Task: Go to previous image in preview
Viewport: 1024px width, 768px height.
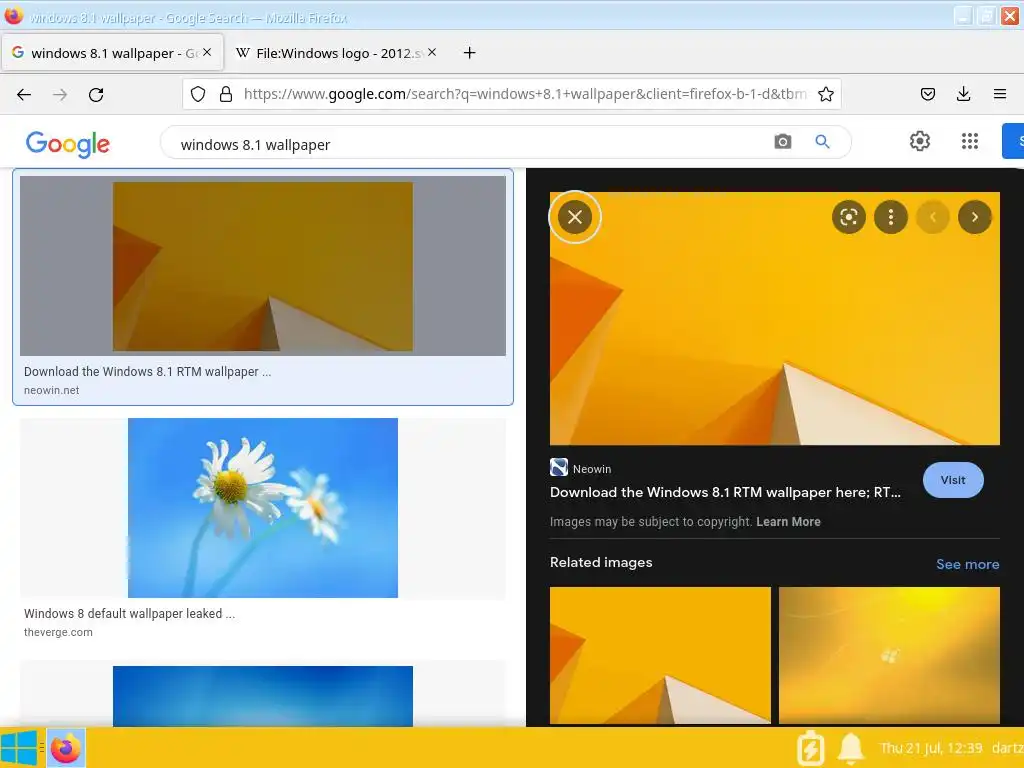Action: pos(933,217)
